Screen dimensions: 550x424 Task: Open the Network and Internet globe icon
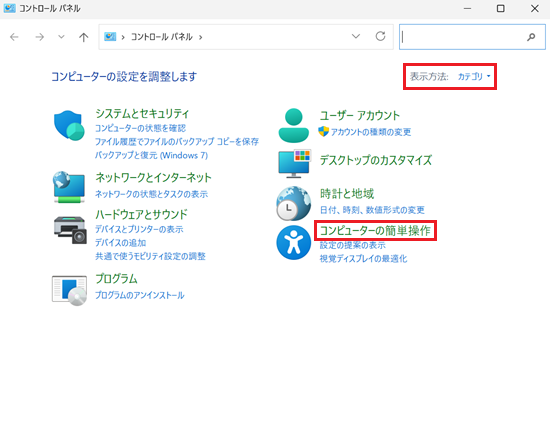(69, 187)
